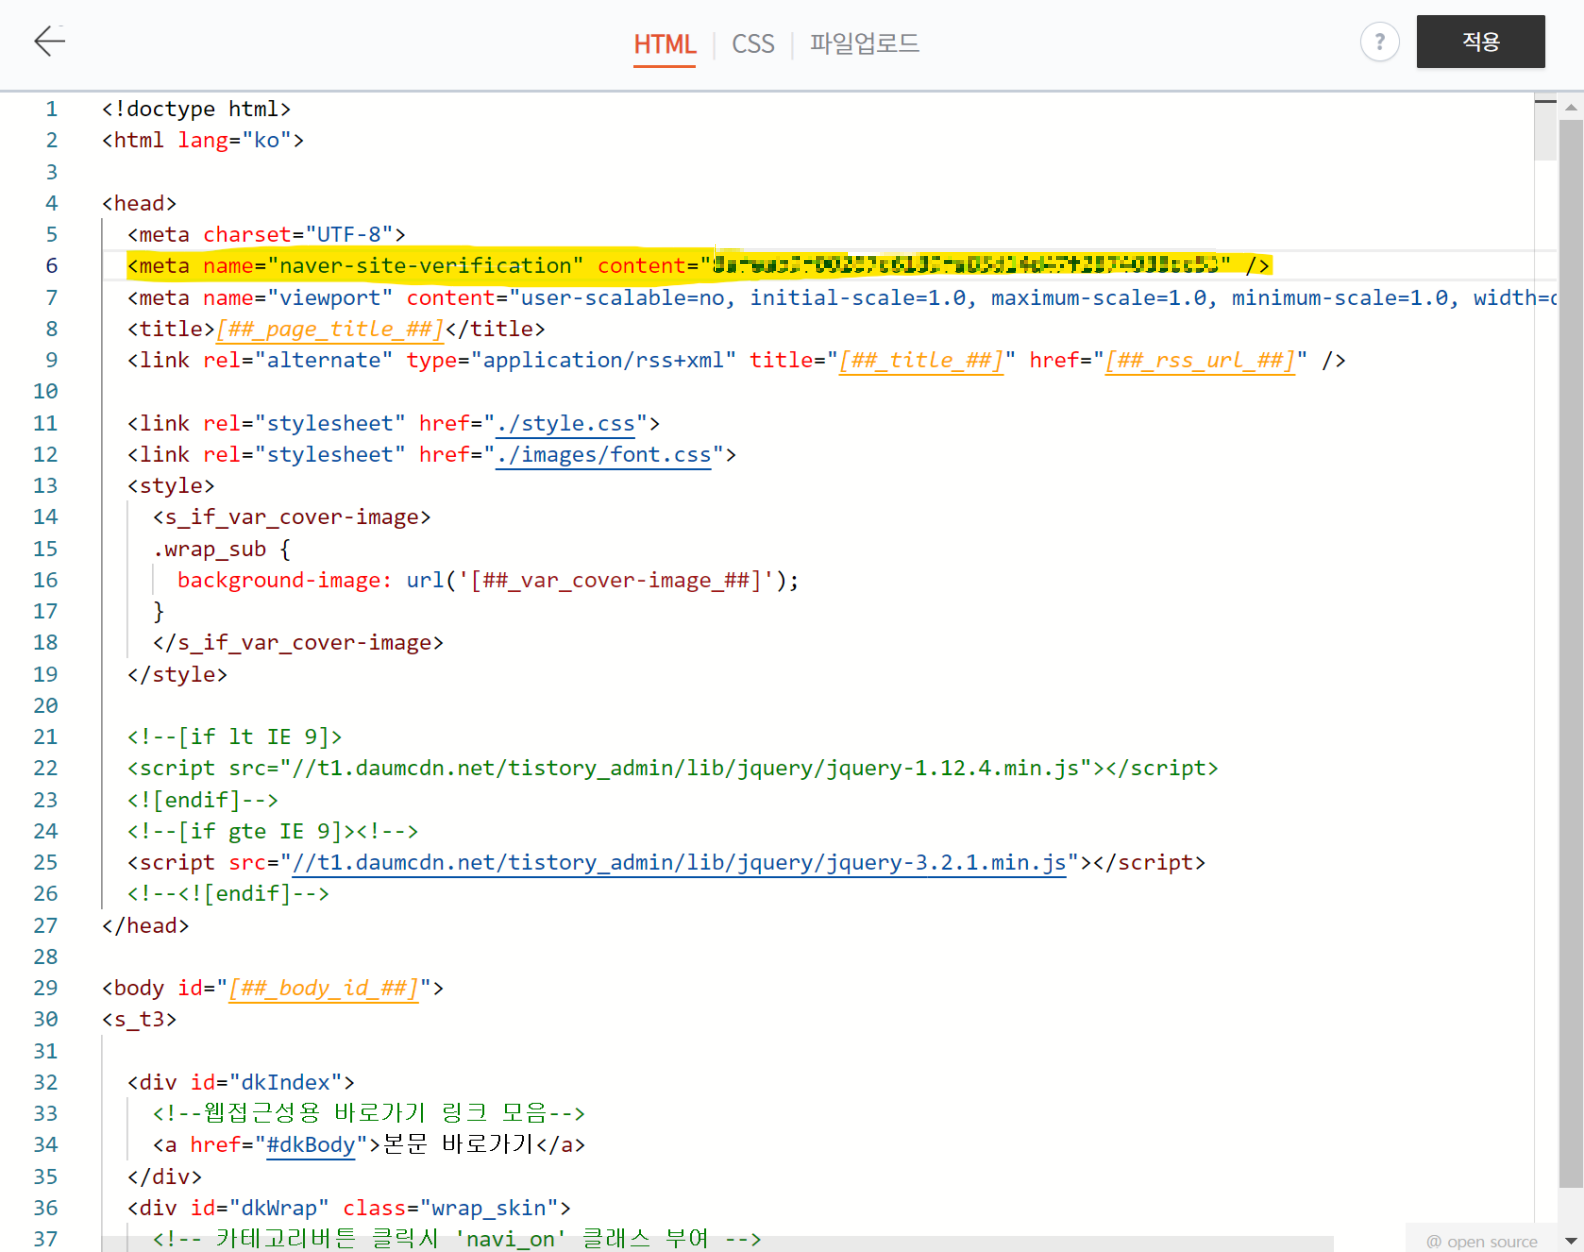Click the vertical scrollbar thumb

click(1571, 653)
